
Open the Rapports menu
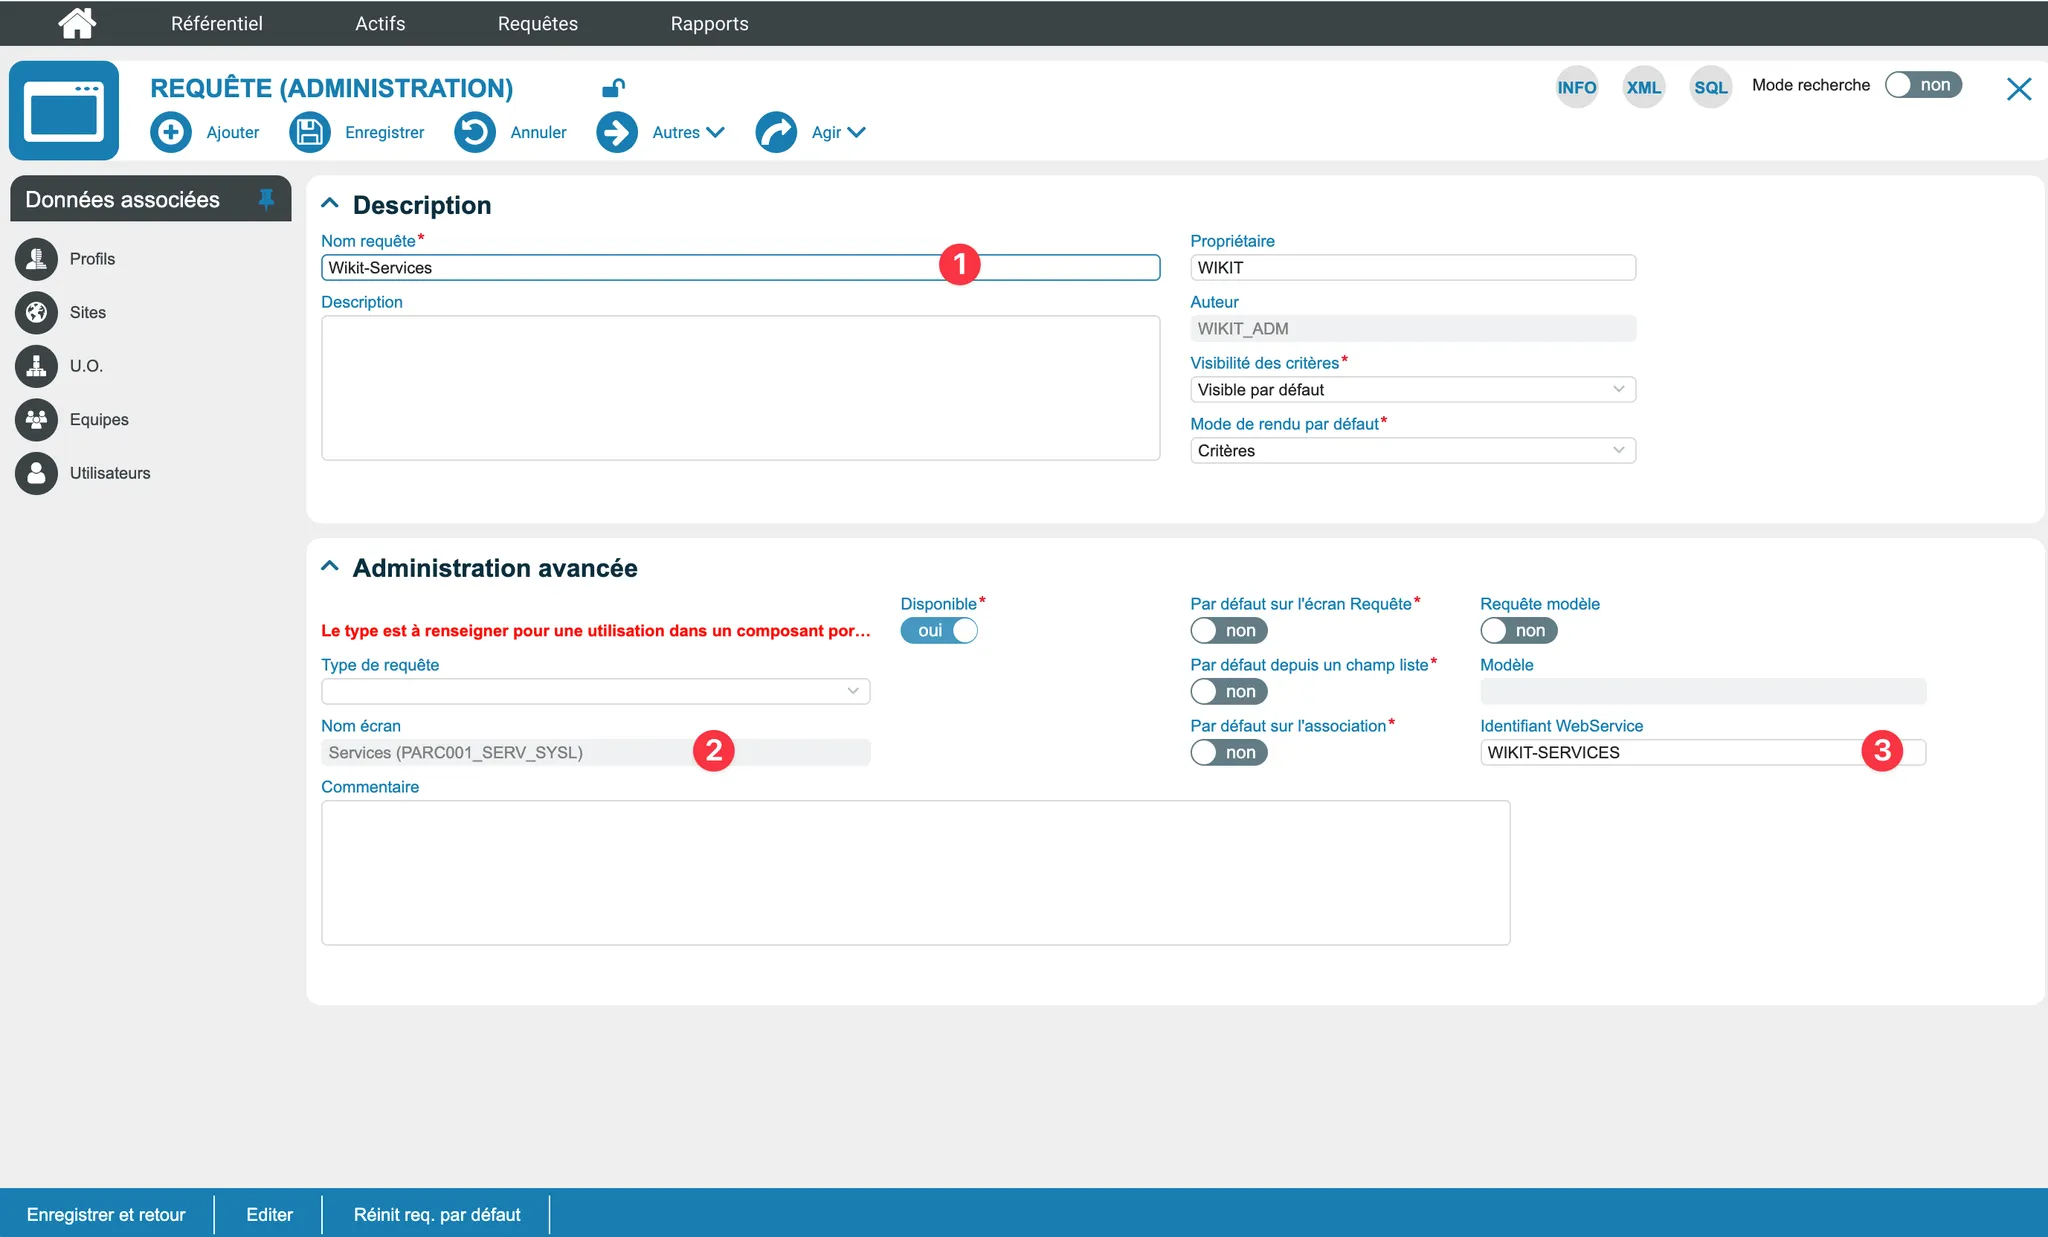pos(709,23)
